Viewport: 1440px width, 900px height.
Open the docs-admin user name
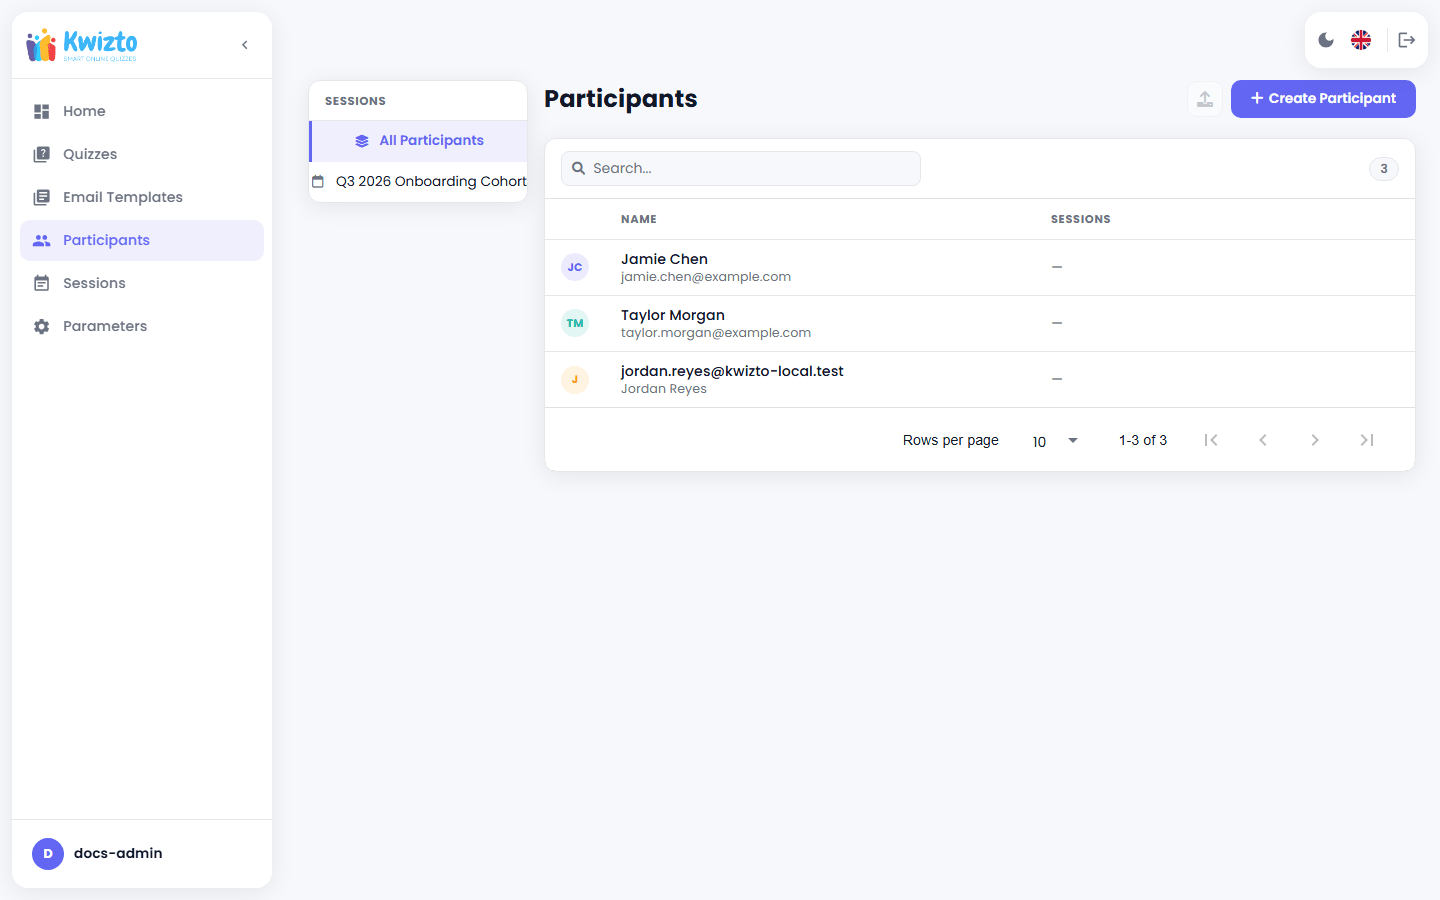tap(118, 853)
